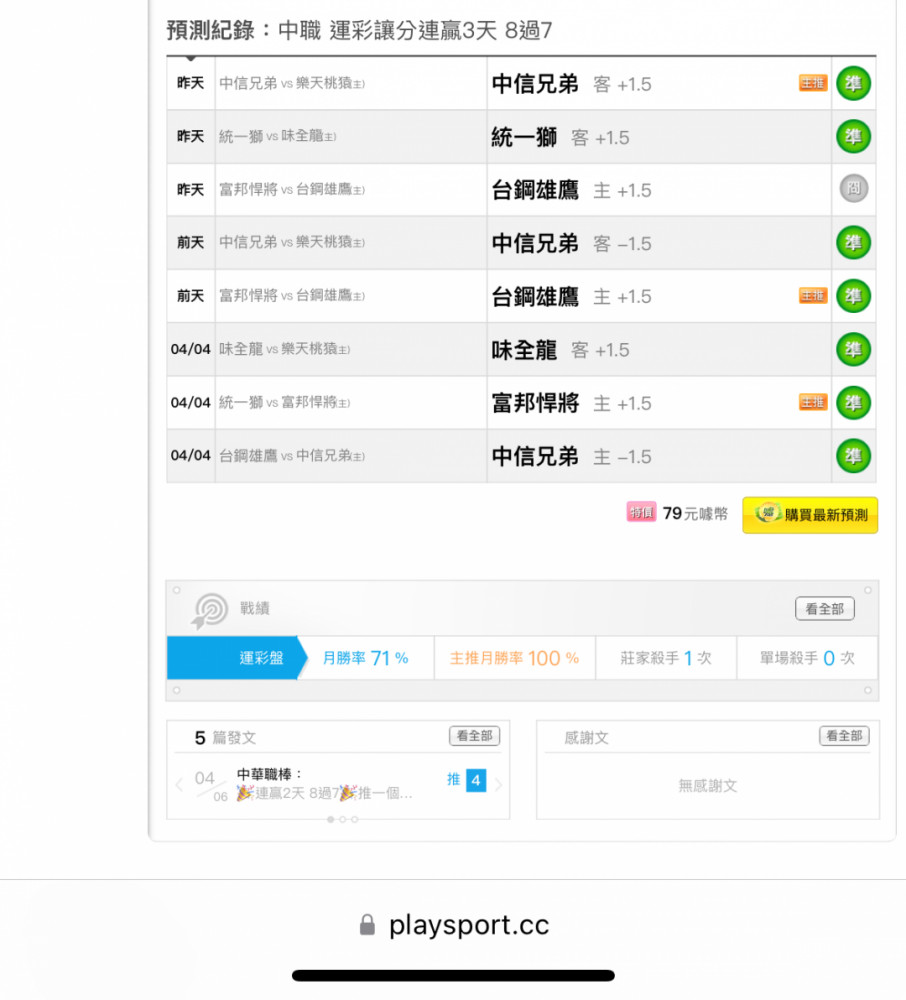Open the 中華職棒 post titled 連贏2天 8過7
906x1000 pixels.
tap(325, 784)
